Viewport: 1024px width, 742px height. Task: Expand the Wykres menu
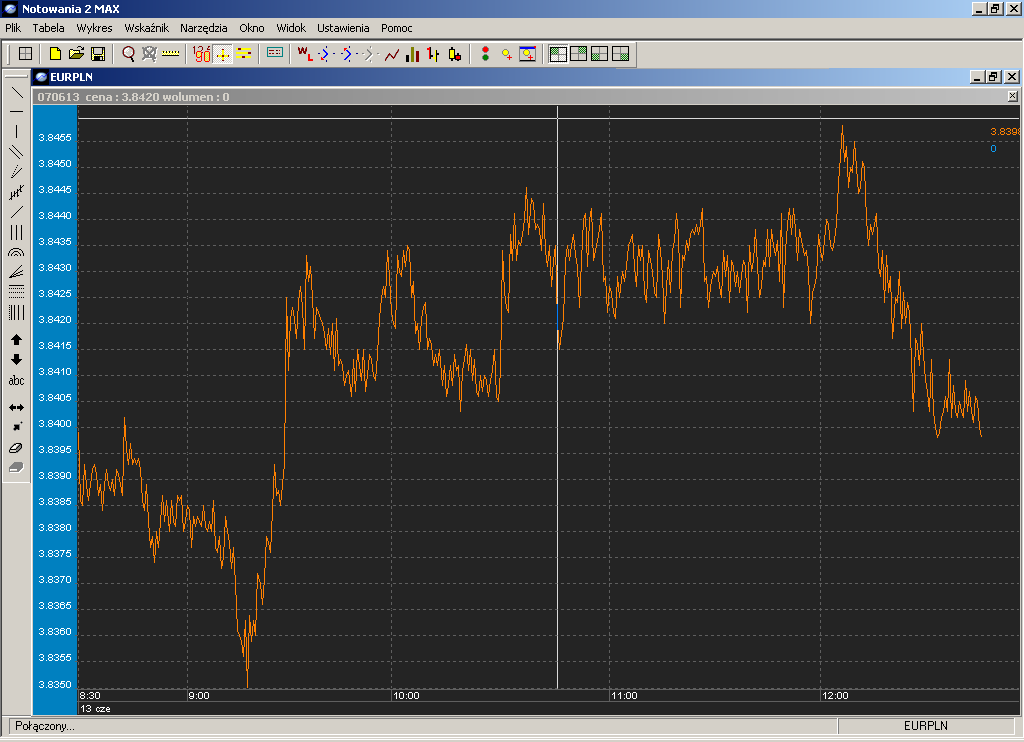(94, 28)
